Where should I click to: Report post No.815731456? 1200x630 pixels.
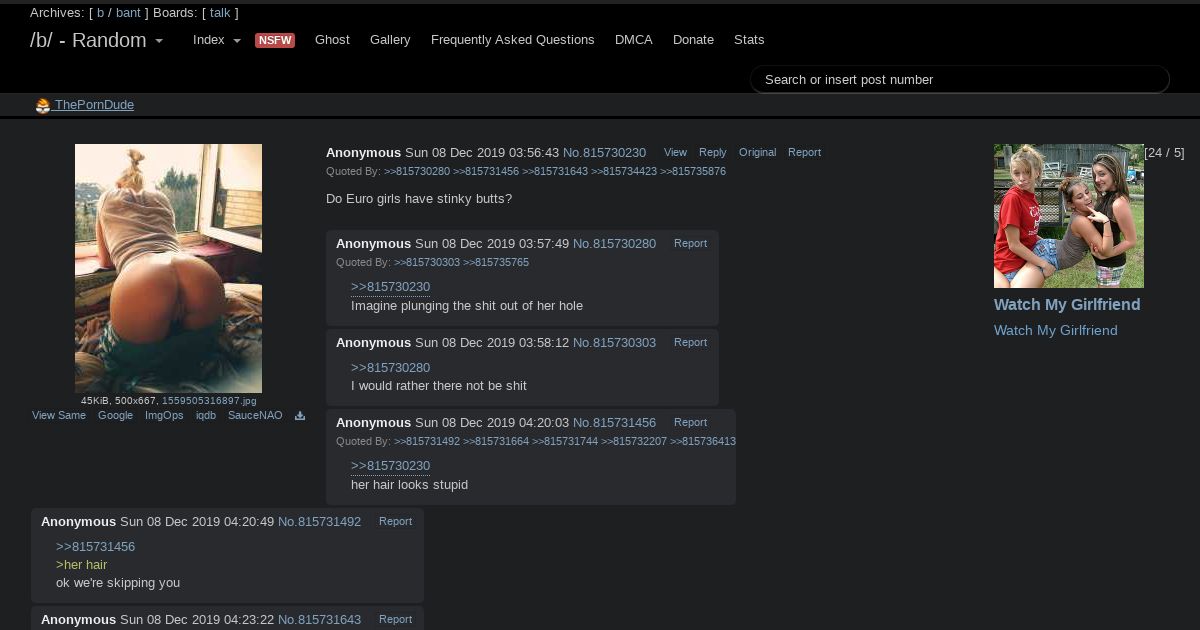pos(690,423)
